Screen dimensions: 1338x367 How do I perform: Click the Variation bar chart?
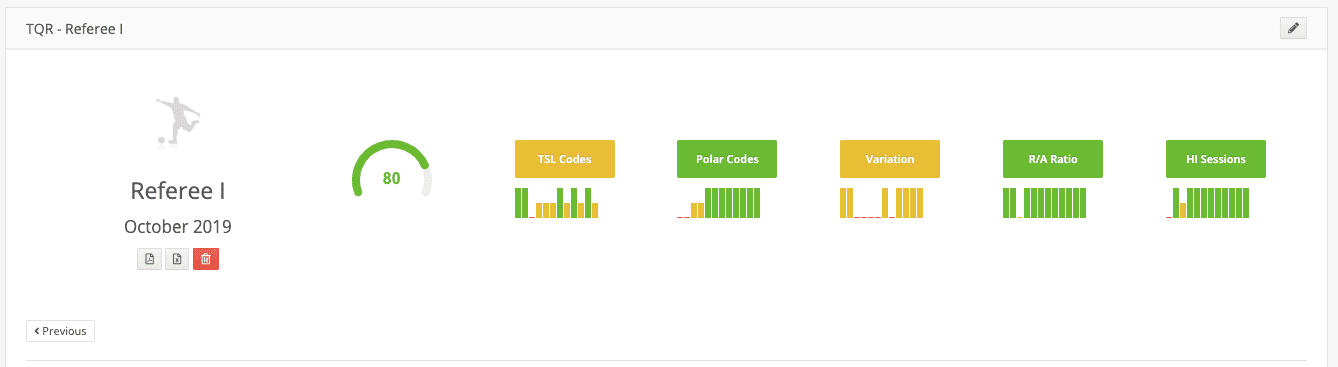881,203
